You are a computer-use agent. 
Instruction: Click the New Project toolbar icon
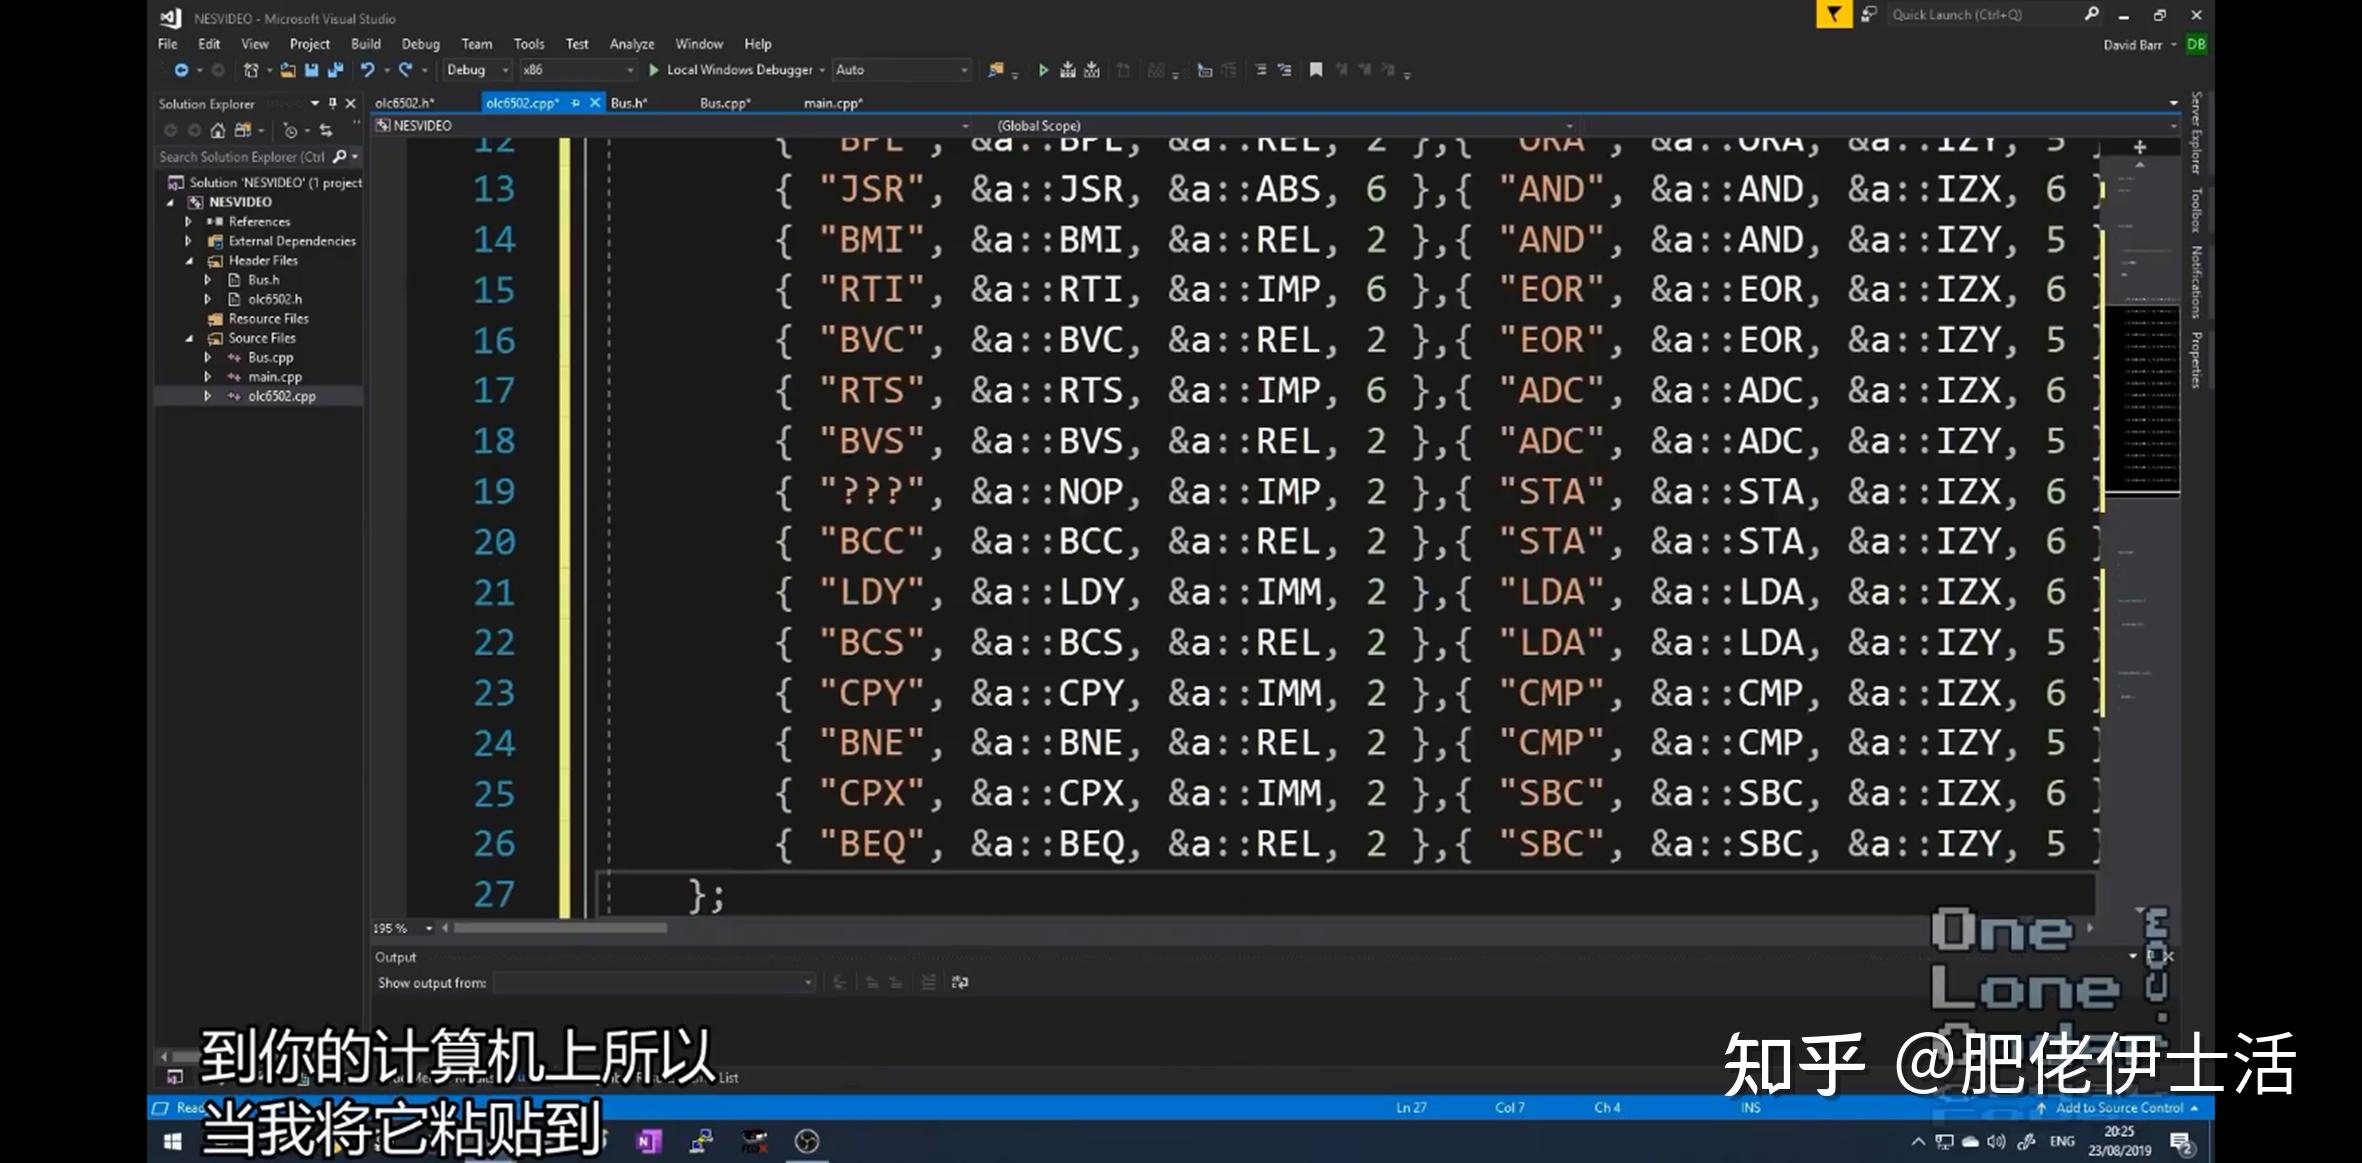[251, 70]
